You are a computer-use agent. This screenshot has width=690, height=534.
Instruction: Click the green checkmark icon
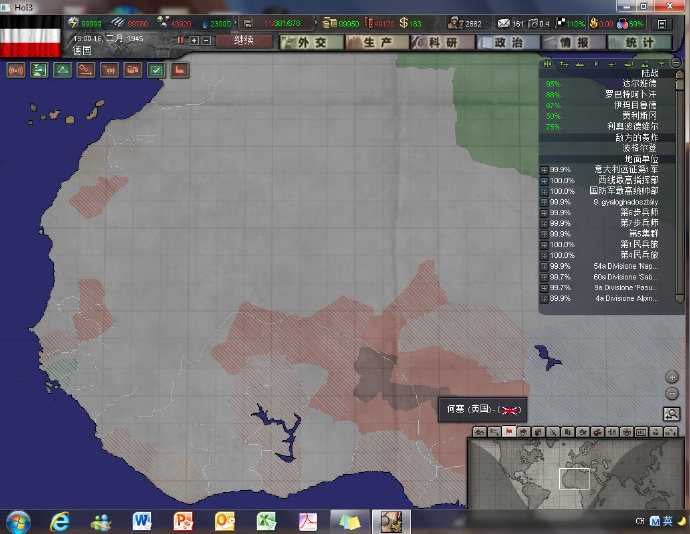pyautogui.click(x=156, y=70)
